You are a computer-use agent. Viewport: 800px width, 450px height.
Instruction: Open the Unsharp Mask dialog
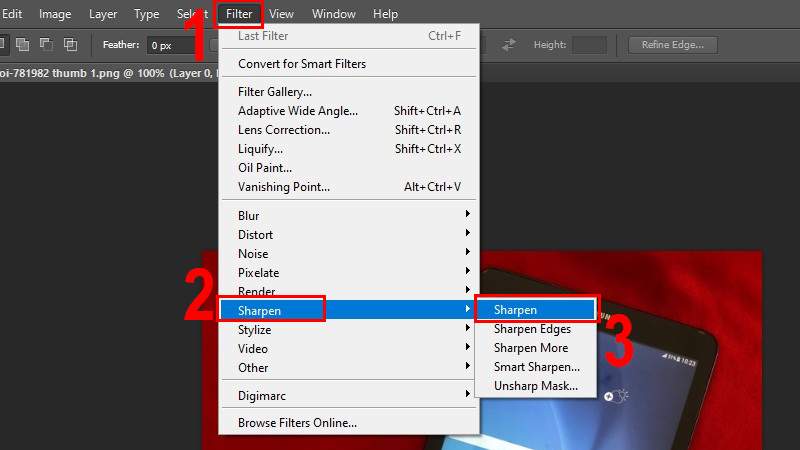535,386
